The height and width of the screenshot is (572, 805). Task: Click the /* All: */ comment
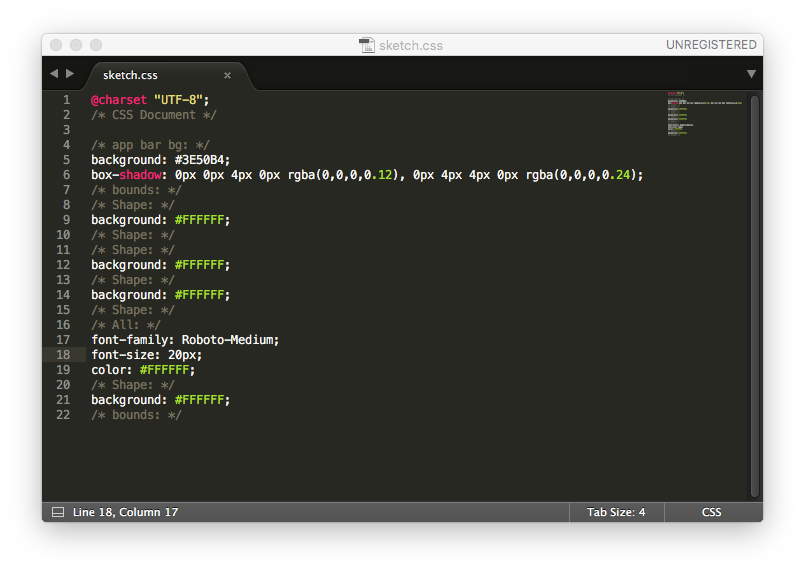[126, 325]
